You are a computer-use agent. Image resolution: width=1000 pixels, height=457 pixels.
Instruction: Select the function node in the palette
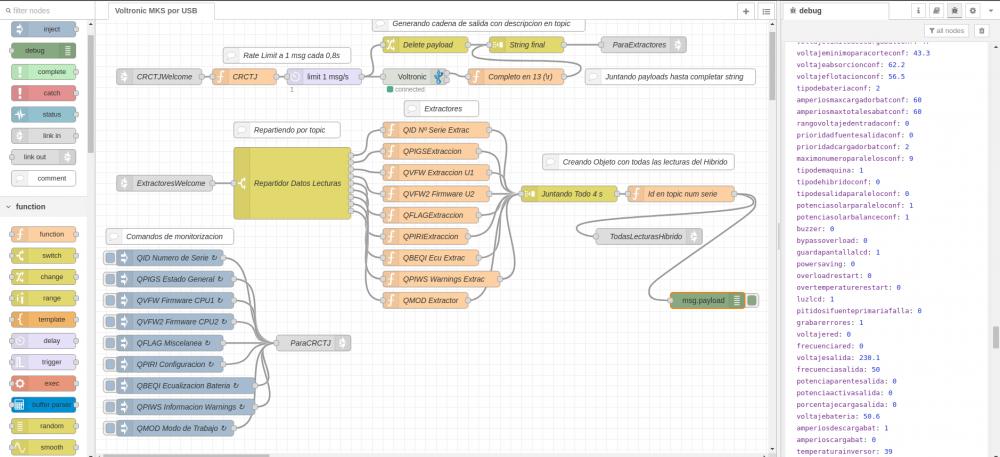(x=44, y=235)
